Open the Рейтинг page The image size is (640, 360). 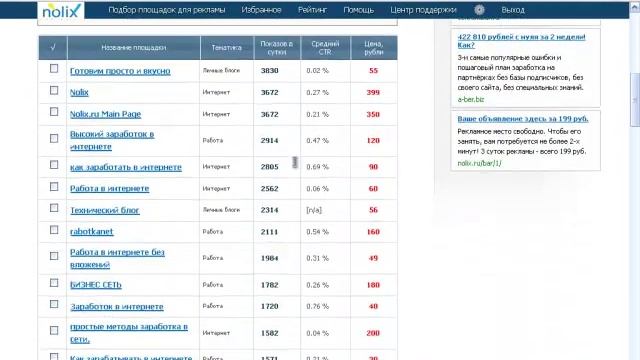(312, 10)
